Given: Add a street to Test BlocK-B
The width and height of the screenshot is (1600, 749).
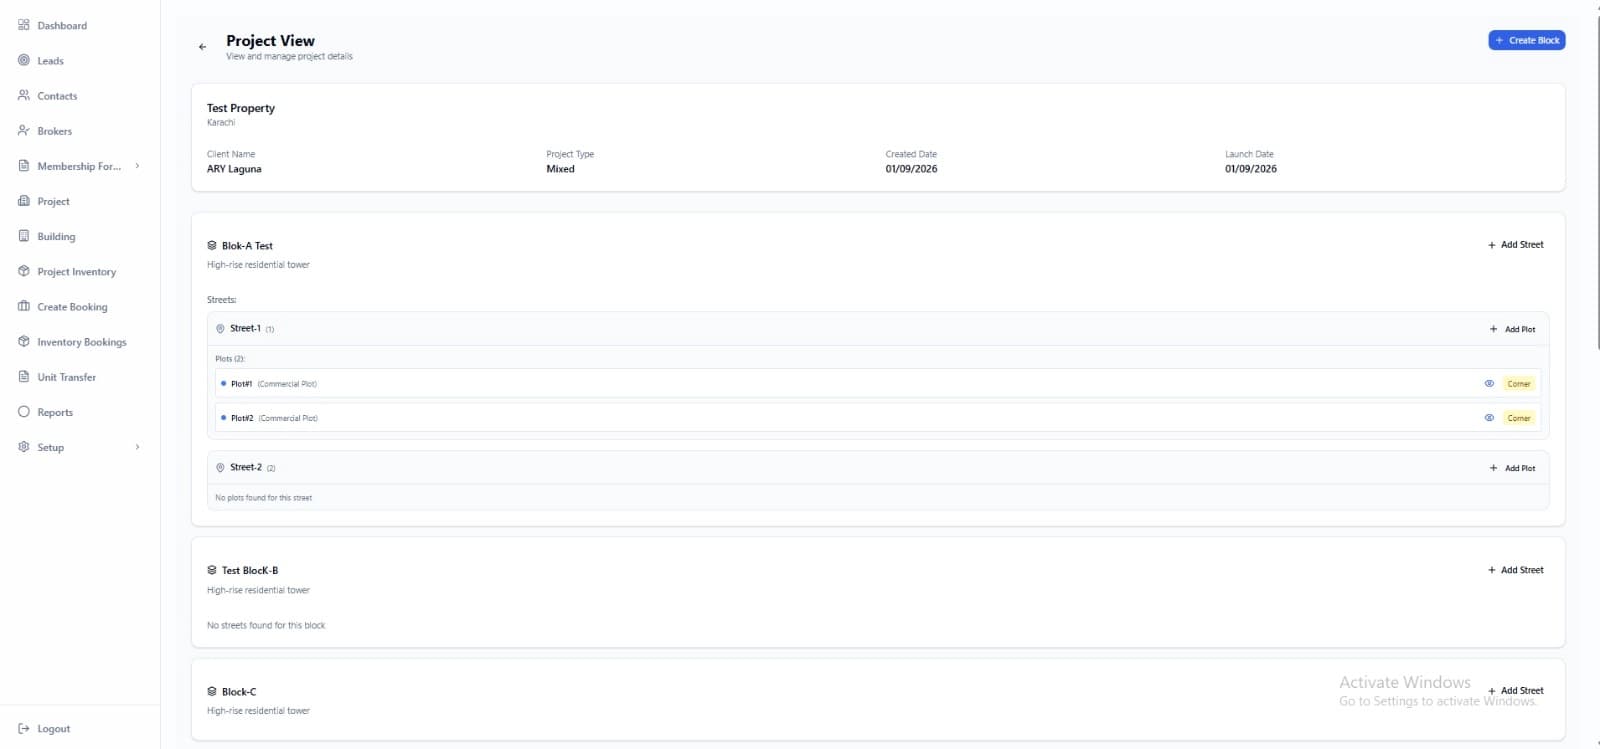Looking at the screenshot, I should [1516, 570].
